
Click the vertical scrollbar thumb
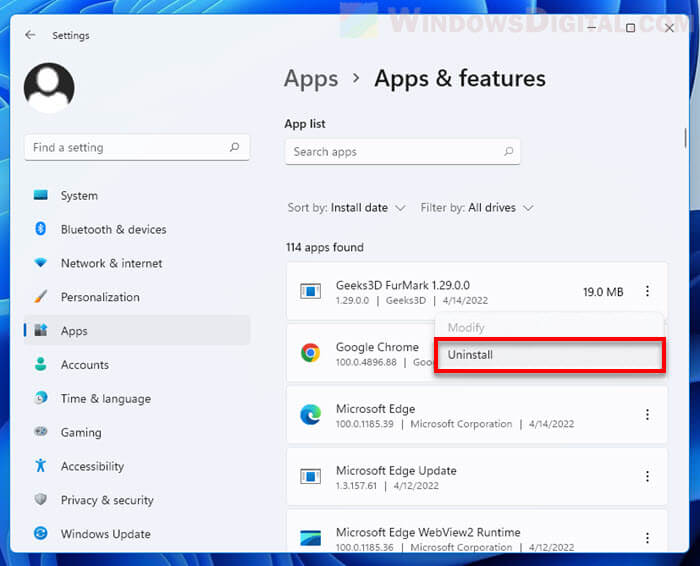pos(685,138)
